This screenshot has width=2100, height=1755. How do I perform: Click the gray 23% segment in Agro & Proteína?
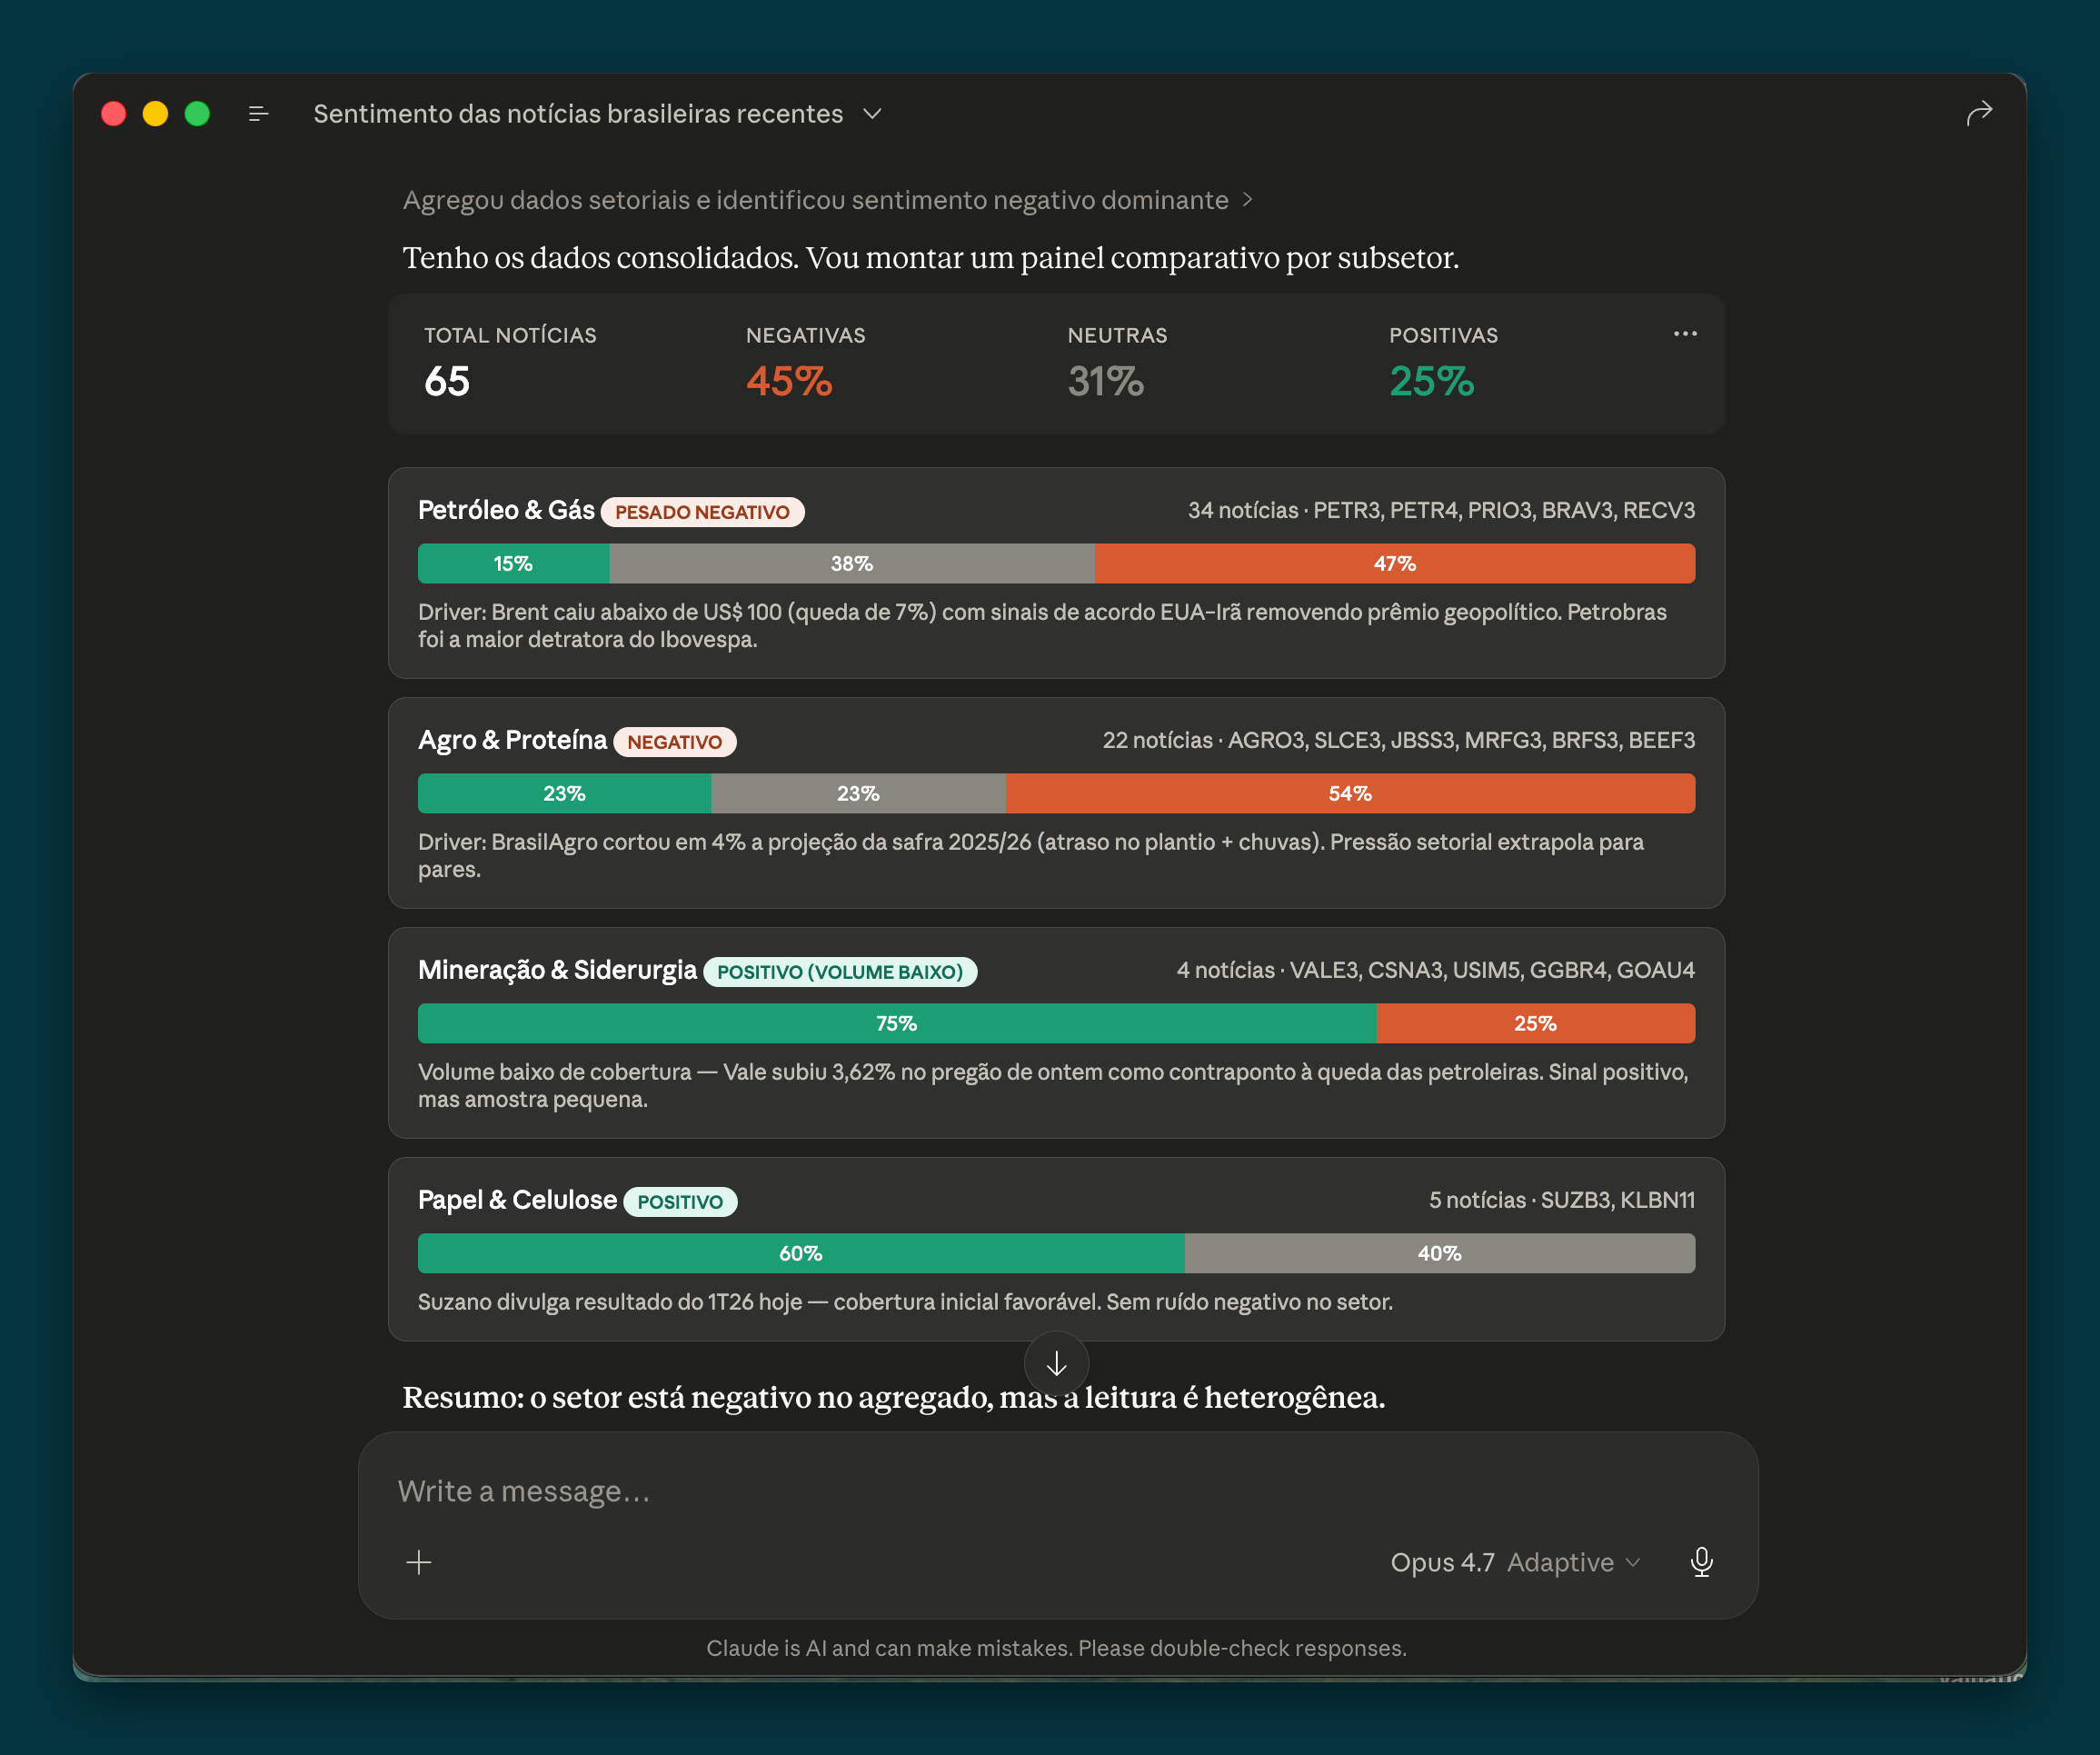coord(859,794)
